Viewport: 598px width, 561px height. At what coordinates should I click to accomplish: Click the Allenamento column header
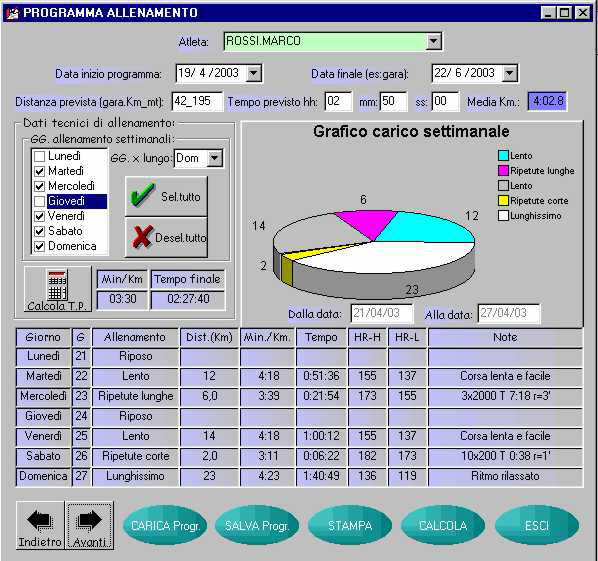135,337
